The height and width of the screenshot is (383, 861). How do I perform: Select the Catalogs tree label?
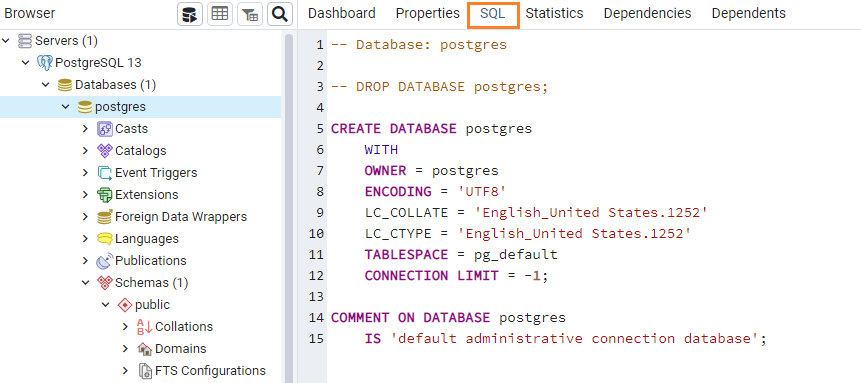(x=141, y=151)
